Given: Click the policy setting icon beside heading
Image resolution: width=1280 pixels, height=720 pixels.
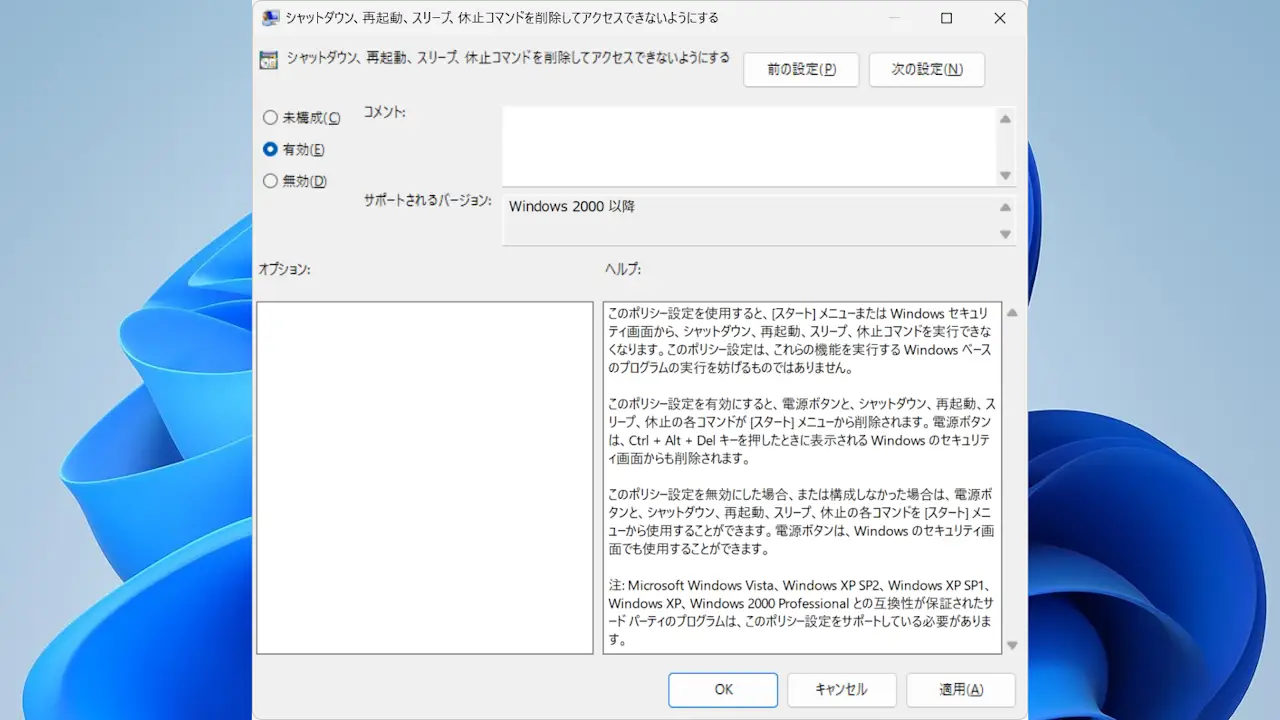Looking at the screenshot, I should (x=269, y=59).
